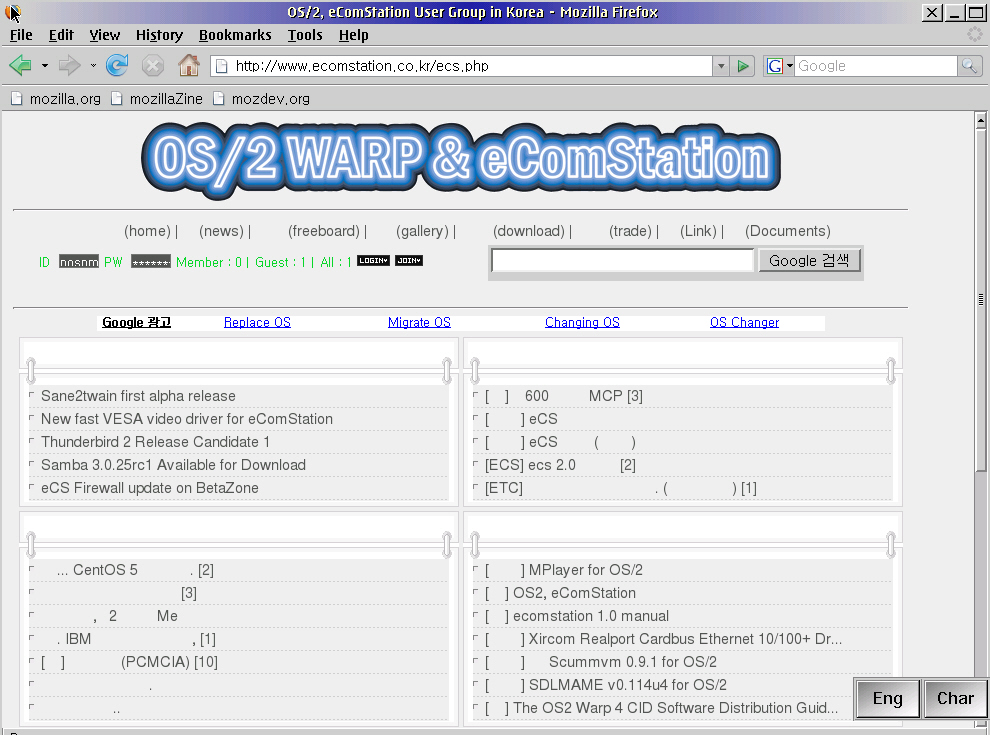Click the LOGIN button image

(x=373, y=261)
